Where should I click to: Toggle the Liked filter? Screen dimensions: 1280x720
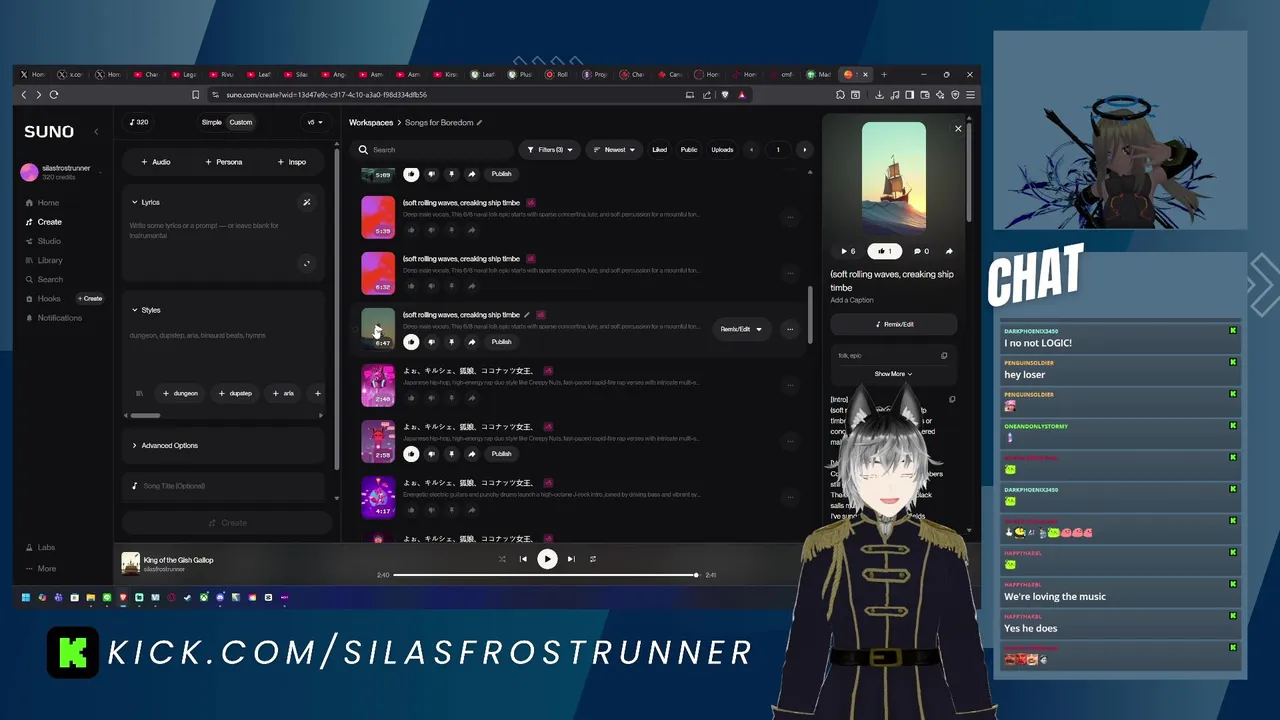coord(659,150)
